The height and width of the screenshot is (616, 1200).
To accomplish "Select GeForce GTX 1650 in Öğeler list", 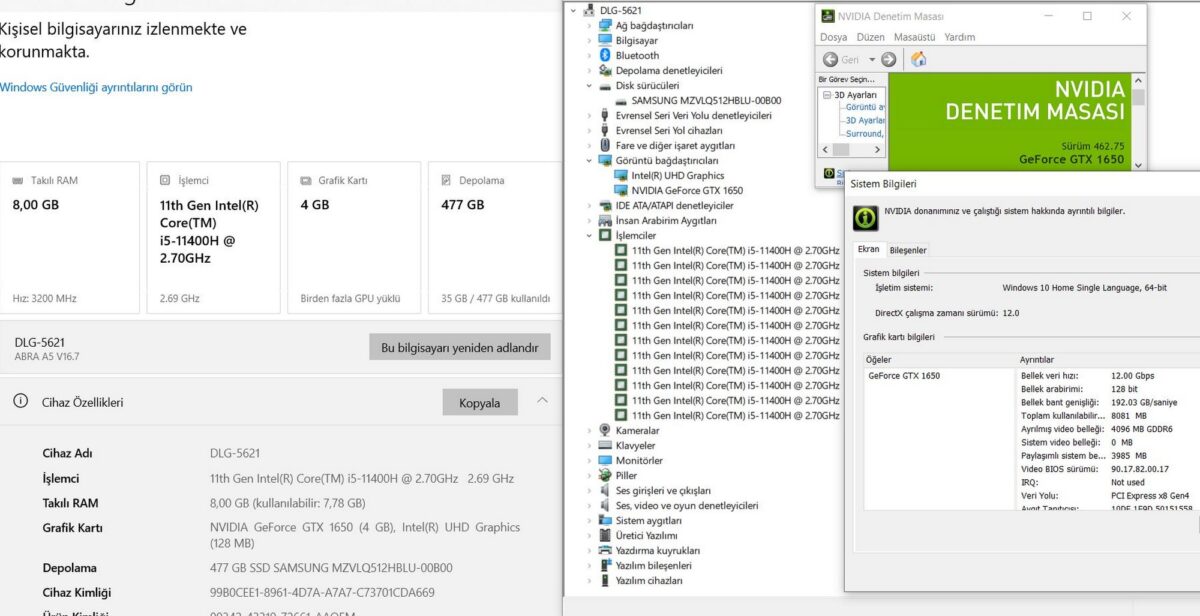I will (x=903, y=376).
